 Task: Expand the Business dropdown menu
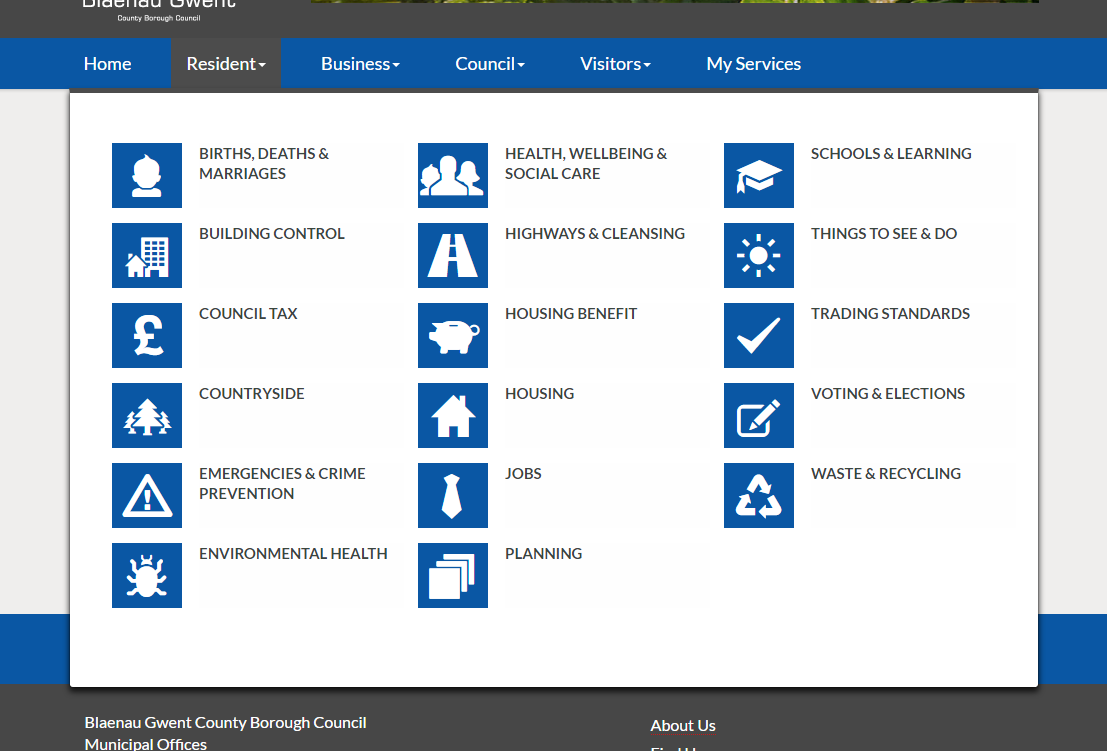[360, 64]
